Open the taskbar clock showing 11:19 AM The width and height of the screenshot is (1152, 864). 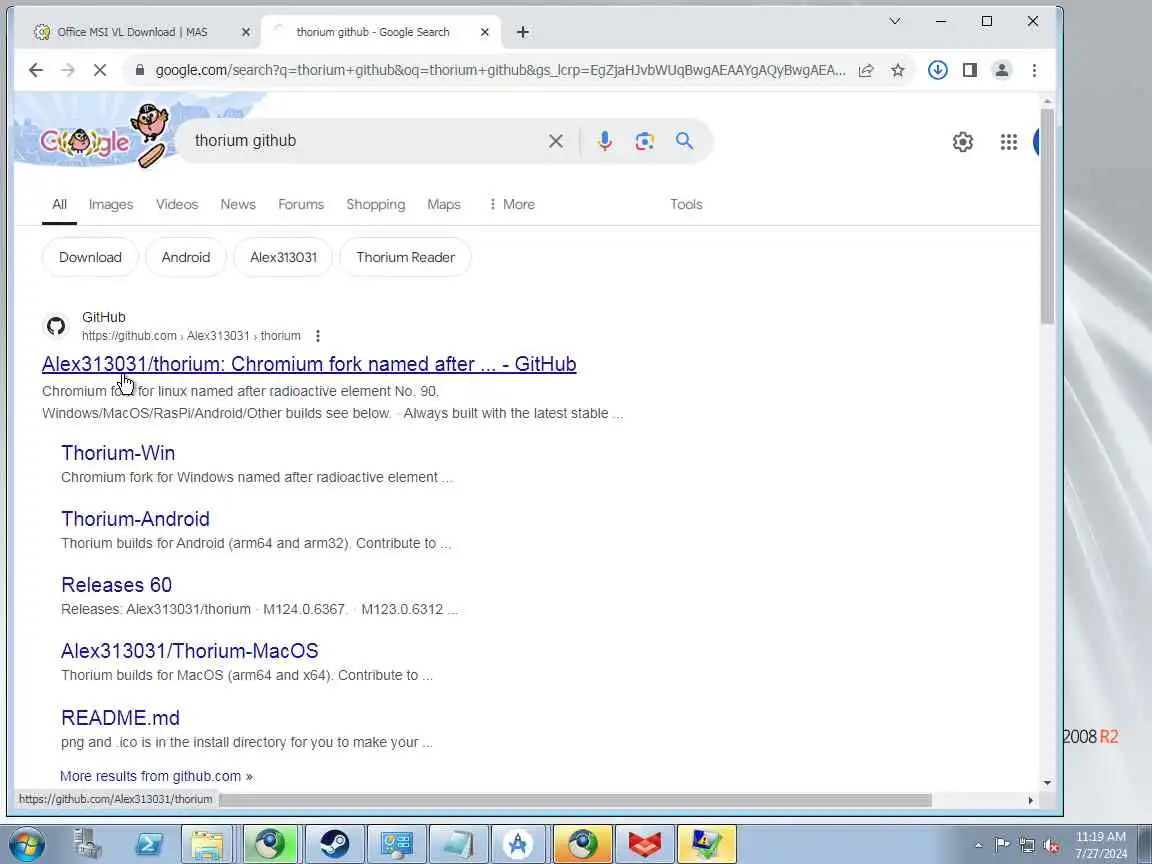1101,845
